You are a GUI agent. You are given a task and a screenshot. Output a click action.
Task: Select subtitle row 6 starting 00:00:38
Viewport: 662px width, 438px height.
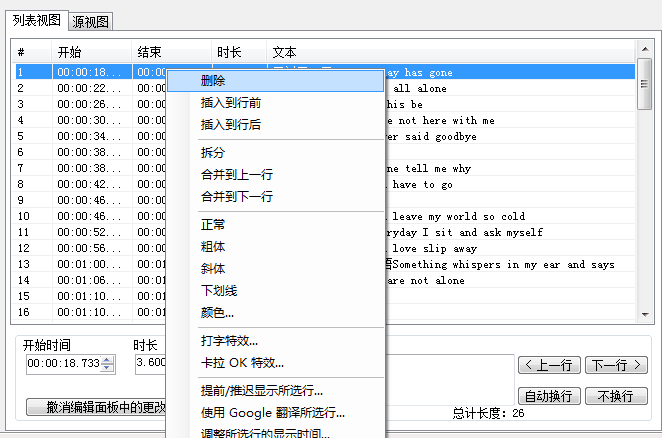(x=324, y=152)
